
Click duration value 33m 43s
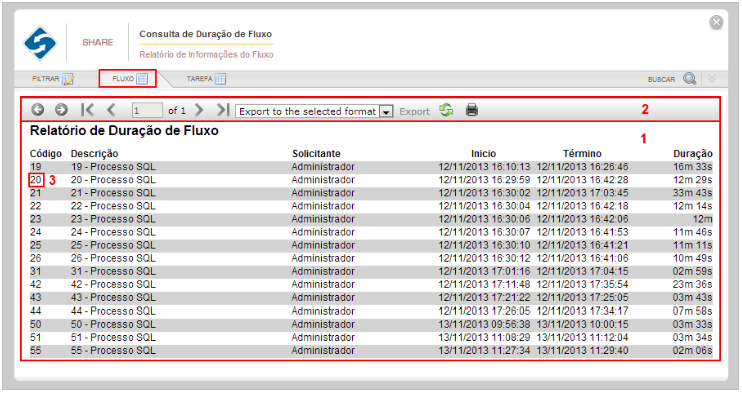[x=693, y=193]
